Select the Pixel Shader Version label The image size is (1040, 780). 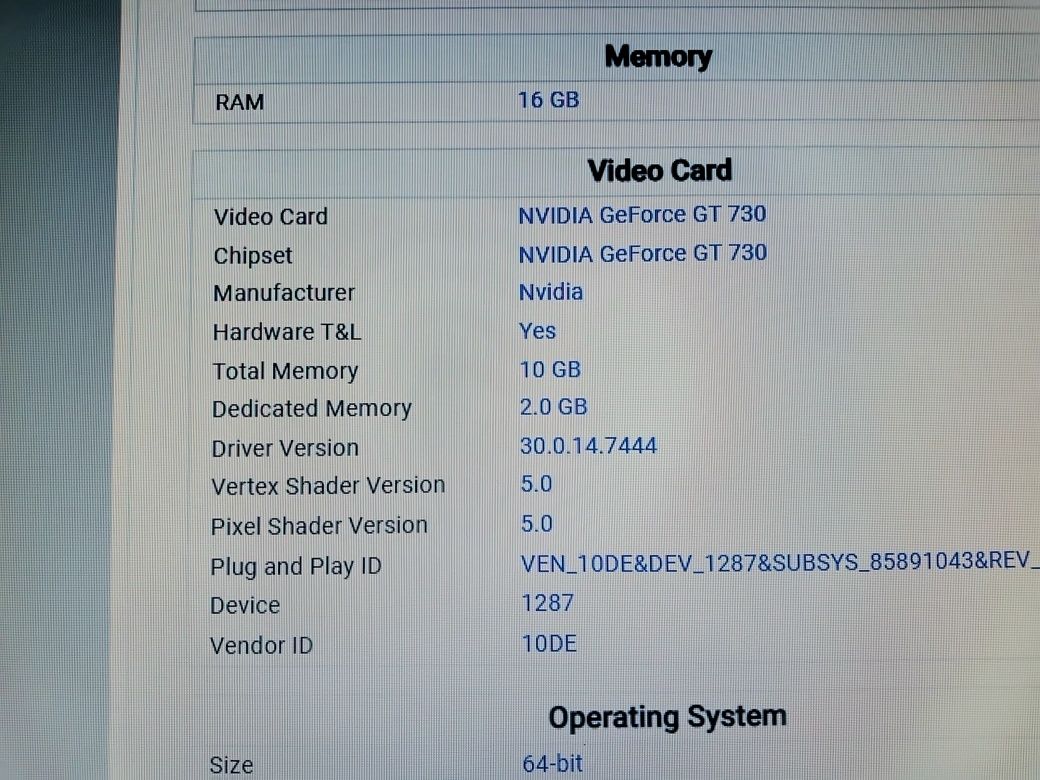[319, 526]
